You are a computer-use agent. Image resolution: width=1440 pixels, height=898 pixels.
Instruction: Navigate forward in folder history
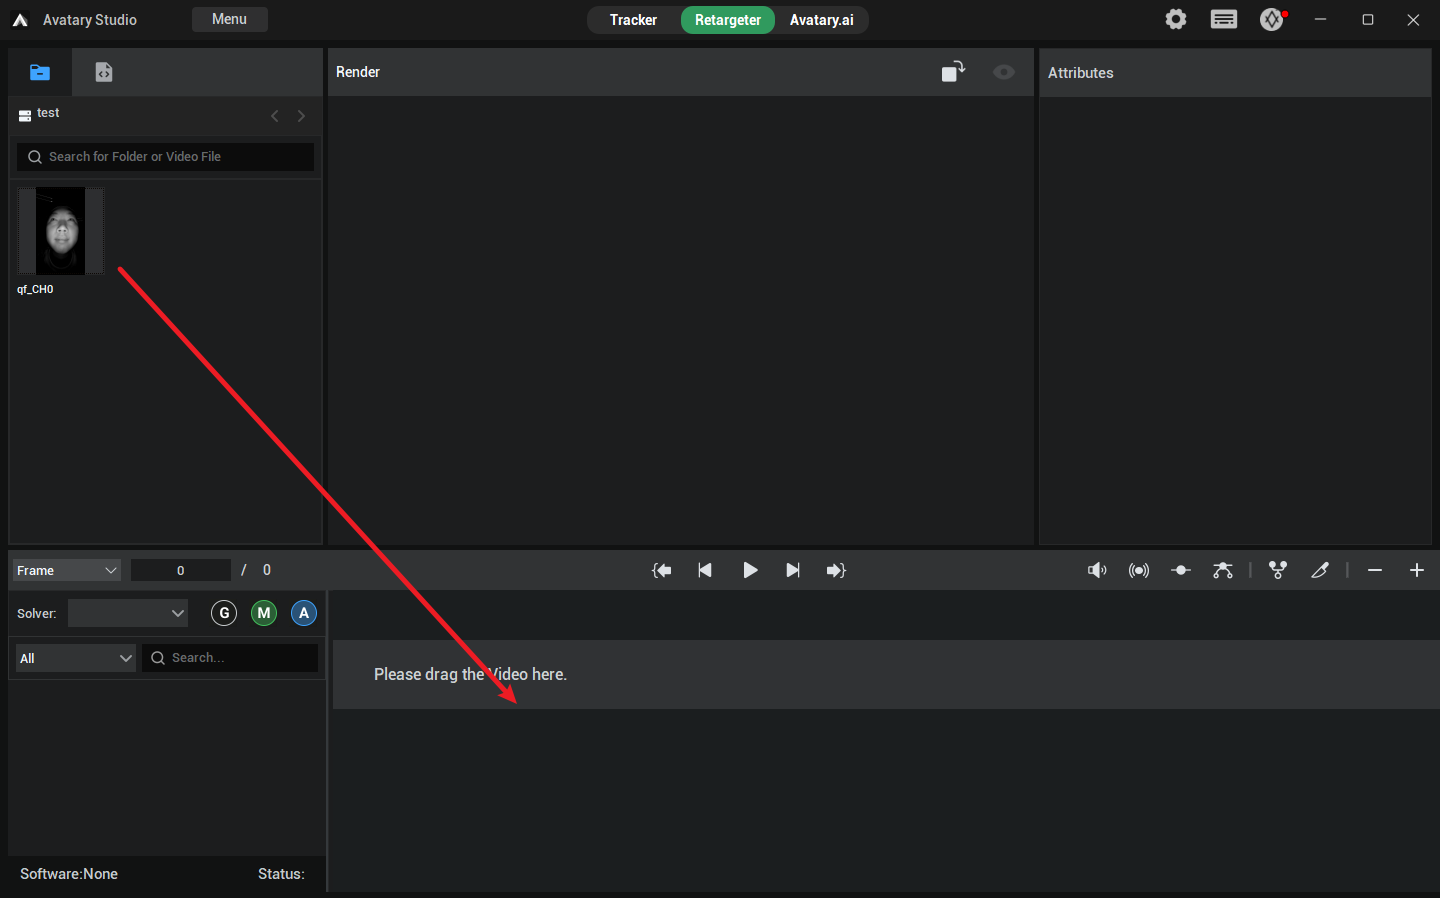[301, 116]
